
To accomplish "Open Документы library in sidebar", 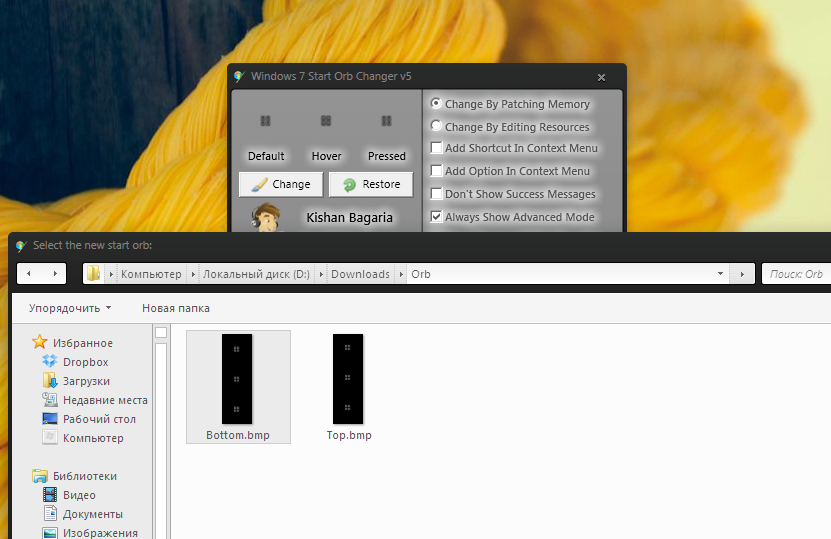I will point(93,514).
